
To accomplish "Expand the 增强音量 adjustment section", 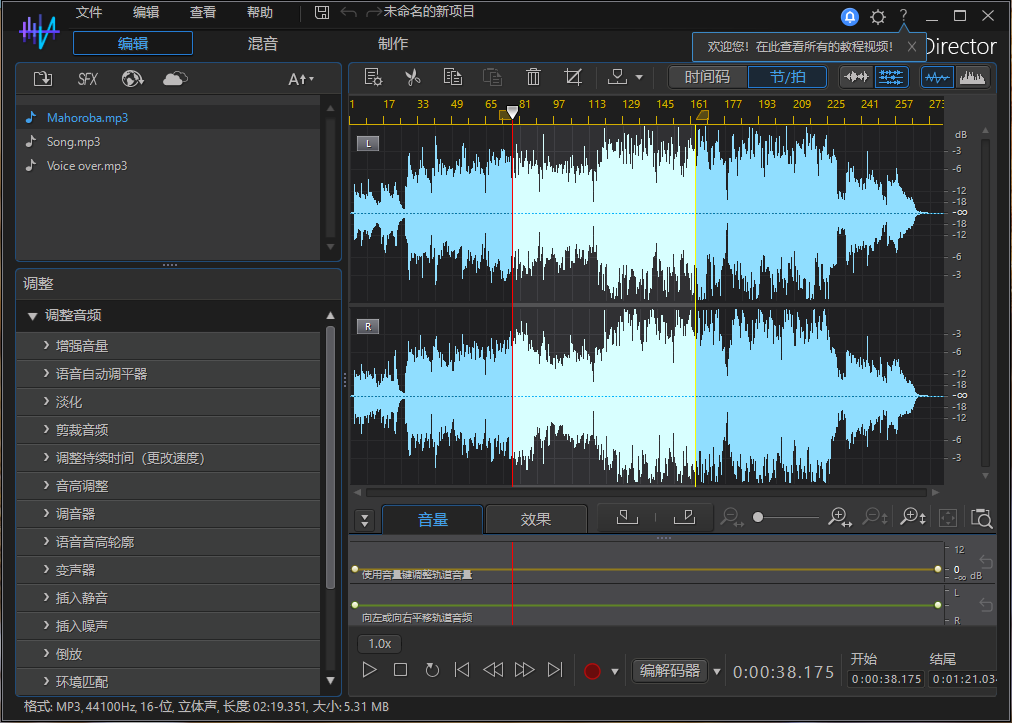I will click(x=82, y=346).
